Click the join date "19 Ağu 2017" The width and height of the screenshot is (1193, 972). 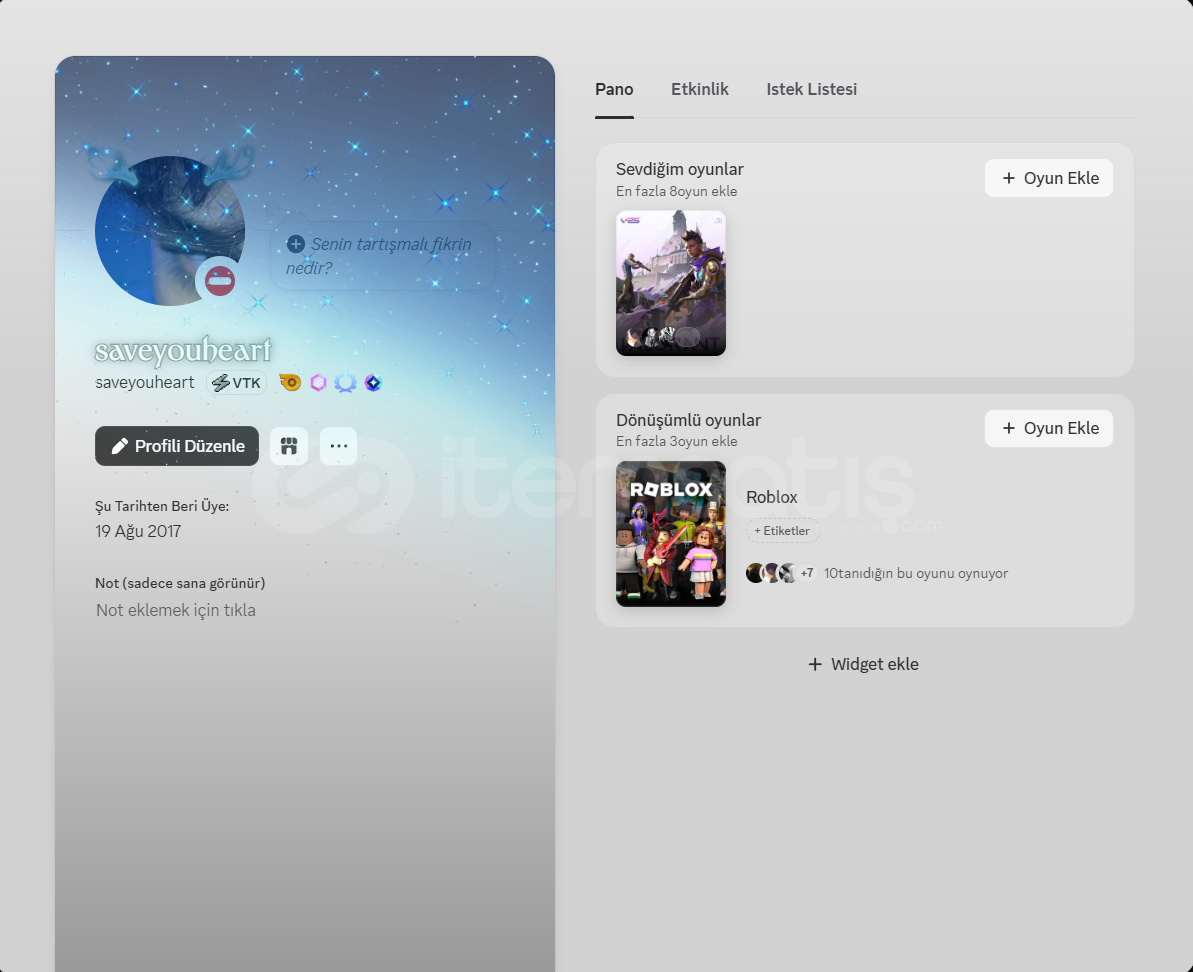(x=138, y=531)
